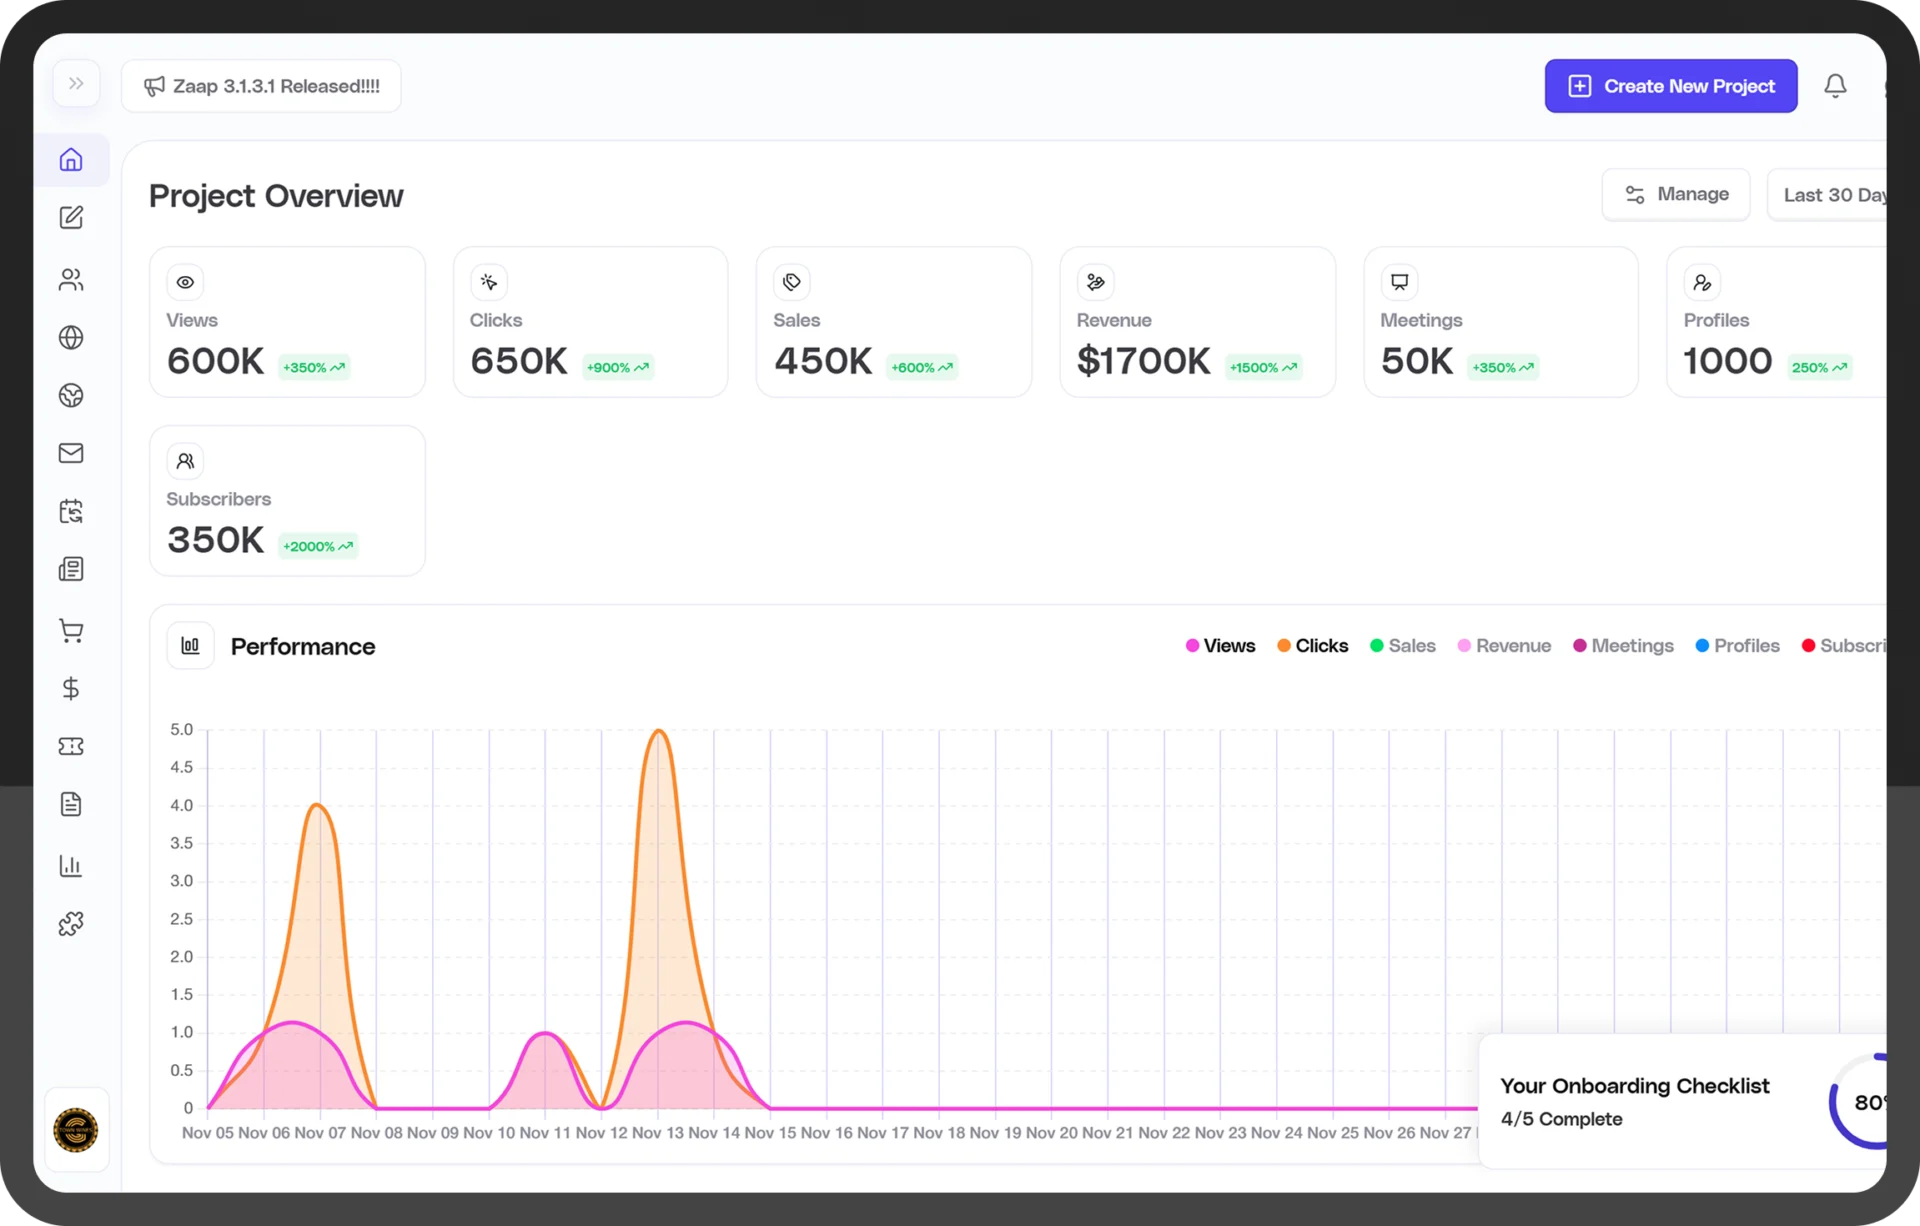Click the dollar sign sidebar icon
Image resolution: width=1920 pixels, height=1226 pixels.
point(71,689)
